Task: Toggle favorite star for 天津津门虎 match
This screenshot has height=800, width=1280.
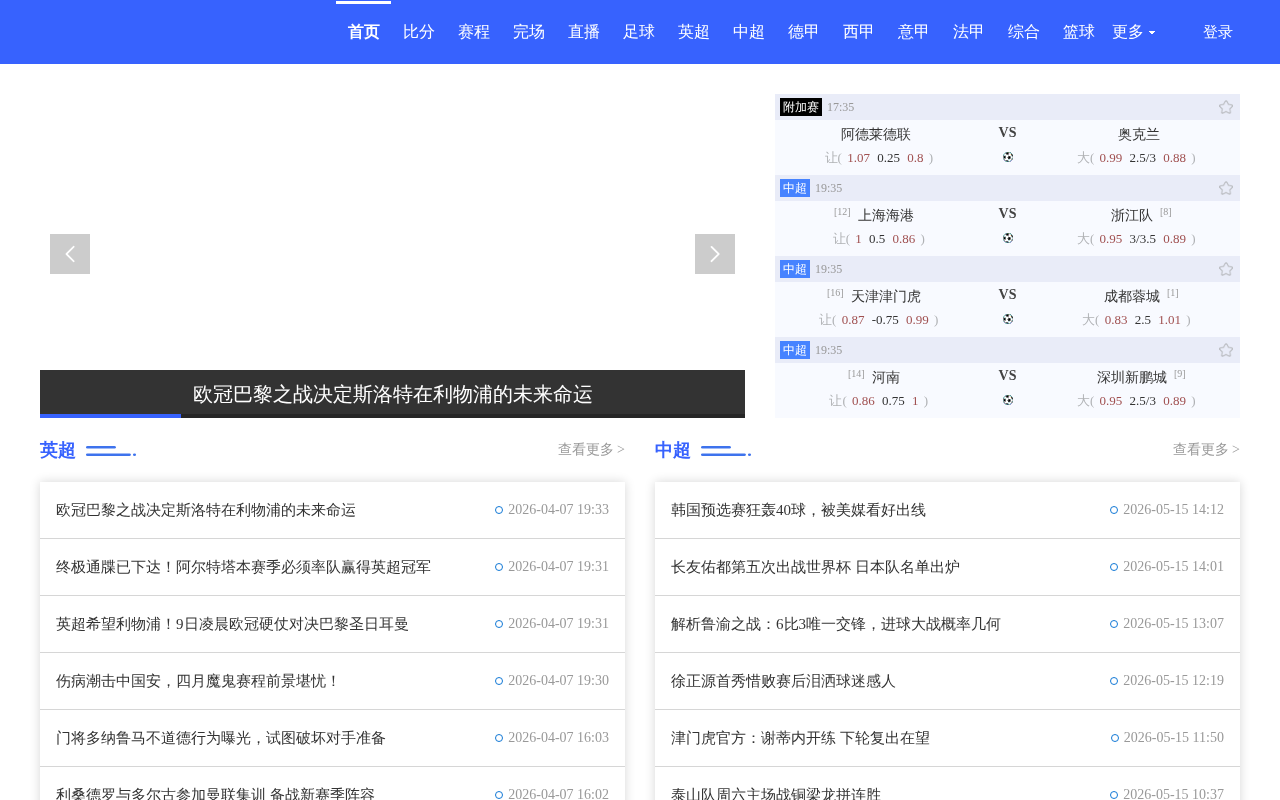Action: coord(1226,269)
